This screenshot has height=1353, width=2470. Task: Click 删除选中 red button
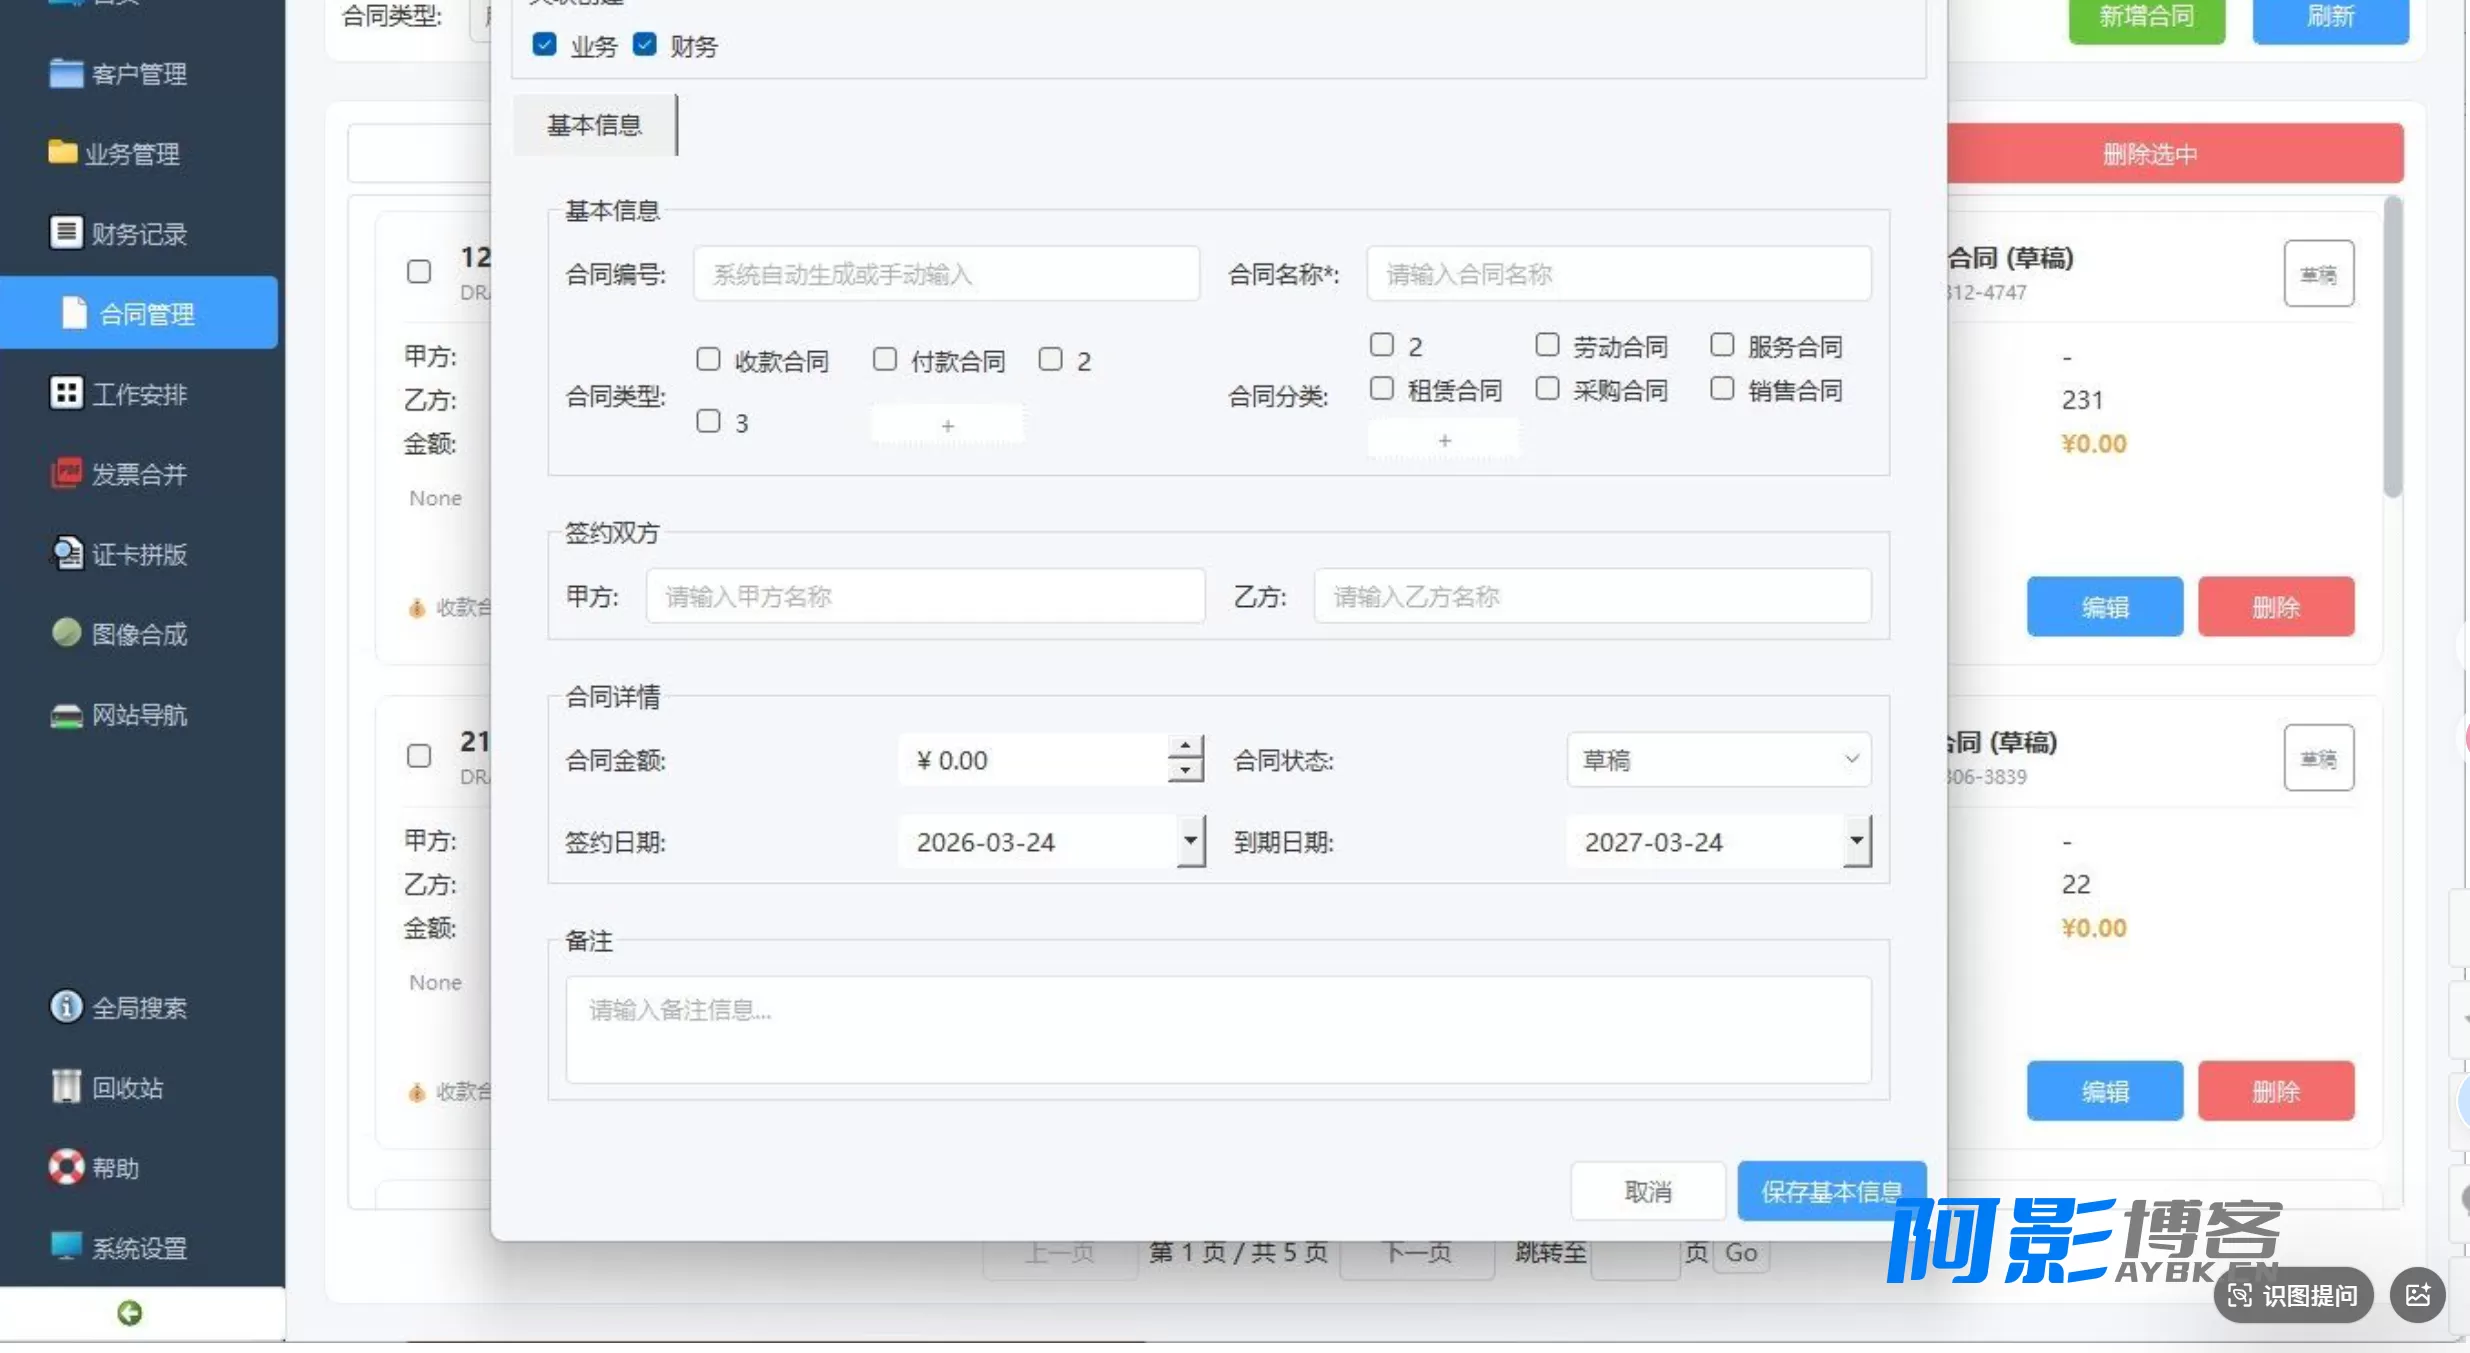[x=2175, y=153]
